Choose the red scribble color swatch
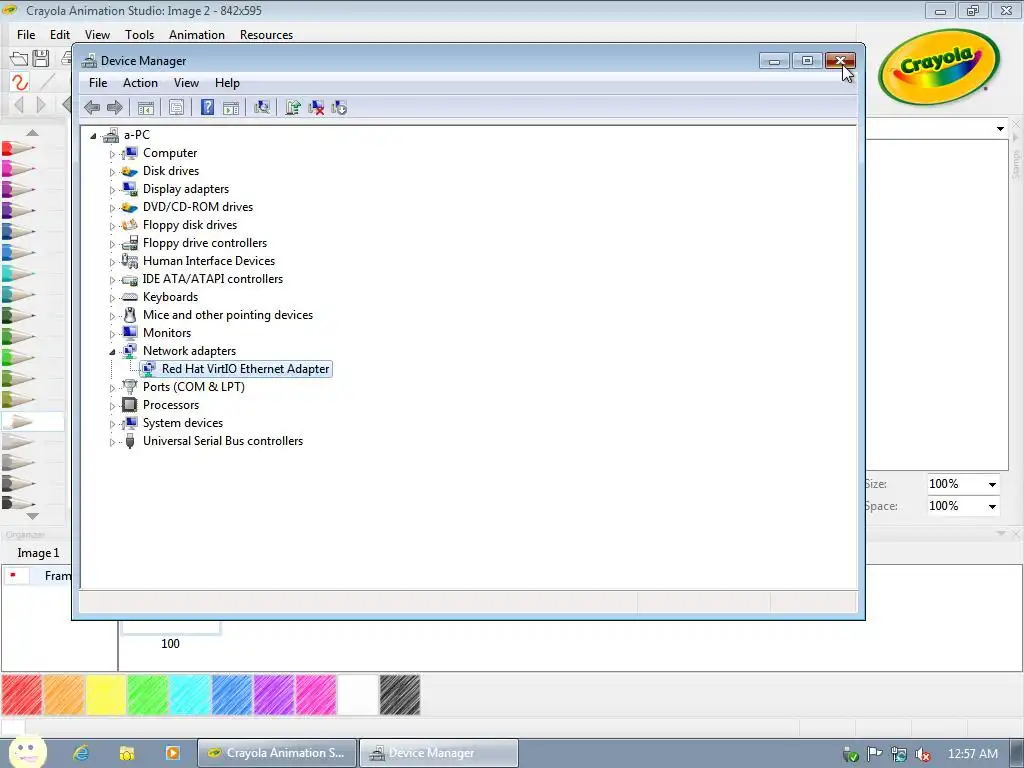This screenshot has height=768, width=1024. (x=22, y=695)
